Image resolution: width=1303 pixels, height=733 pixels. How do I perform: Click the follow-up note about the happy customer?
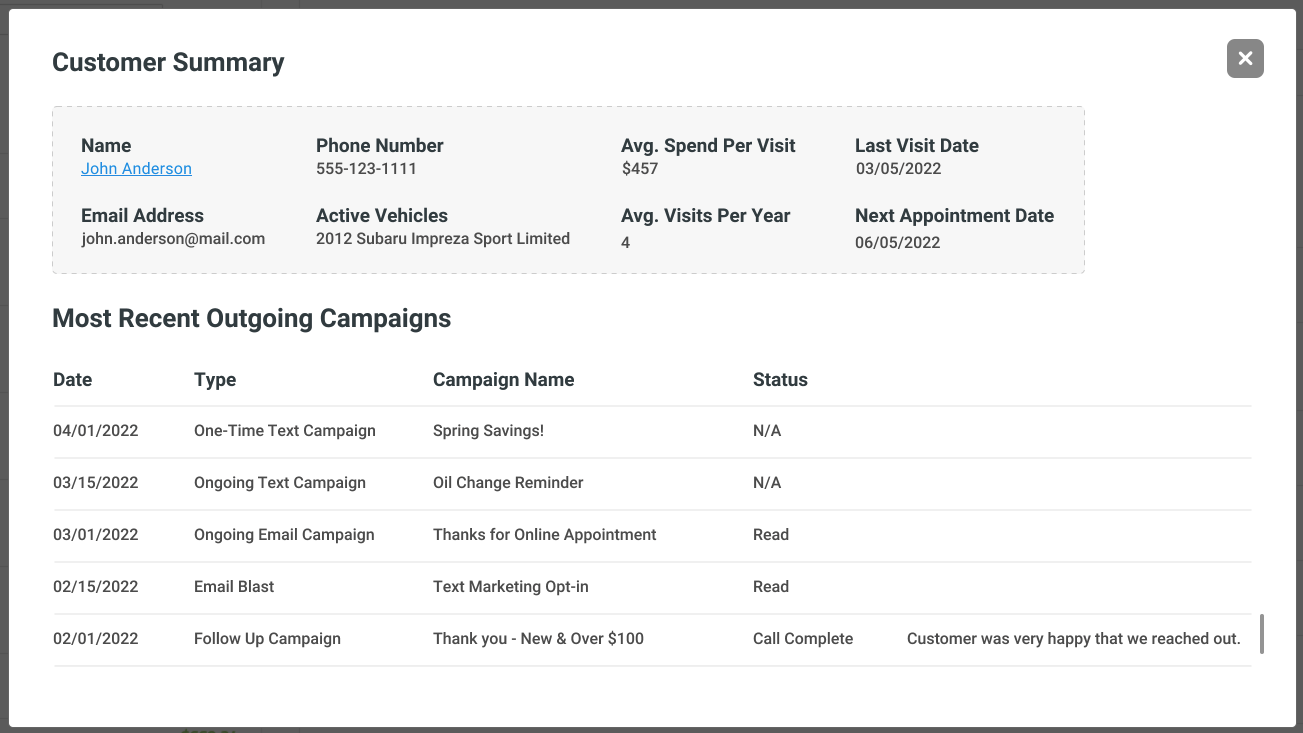tap(1073, 638)
